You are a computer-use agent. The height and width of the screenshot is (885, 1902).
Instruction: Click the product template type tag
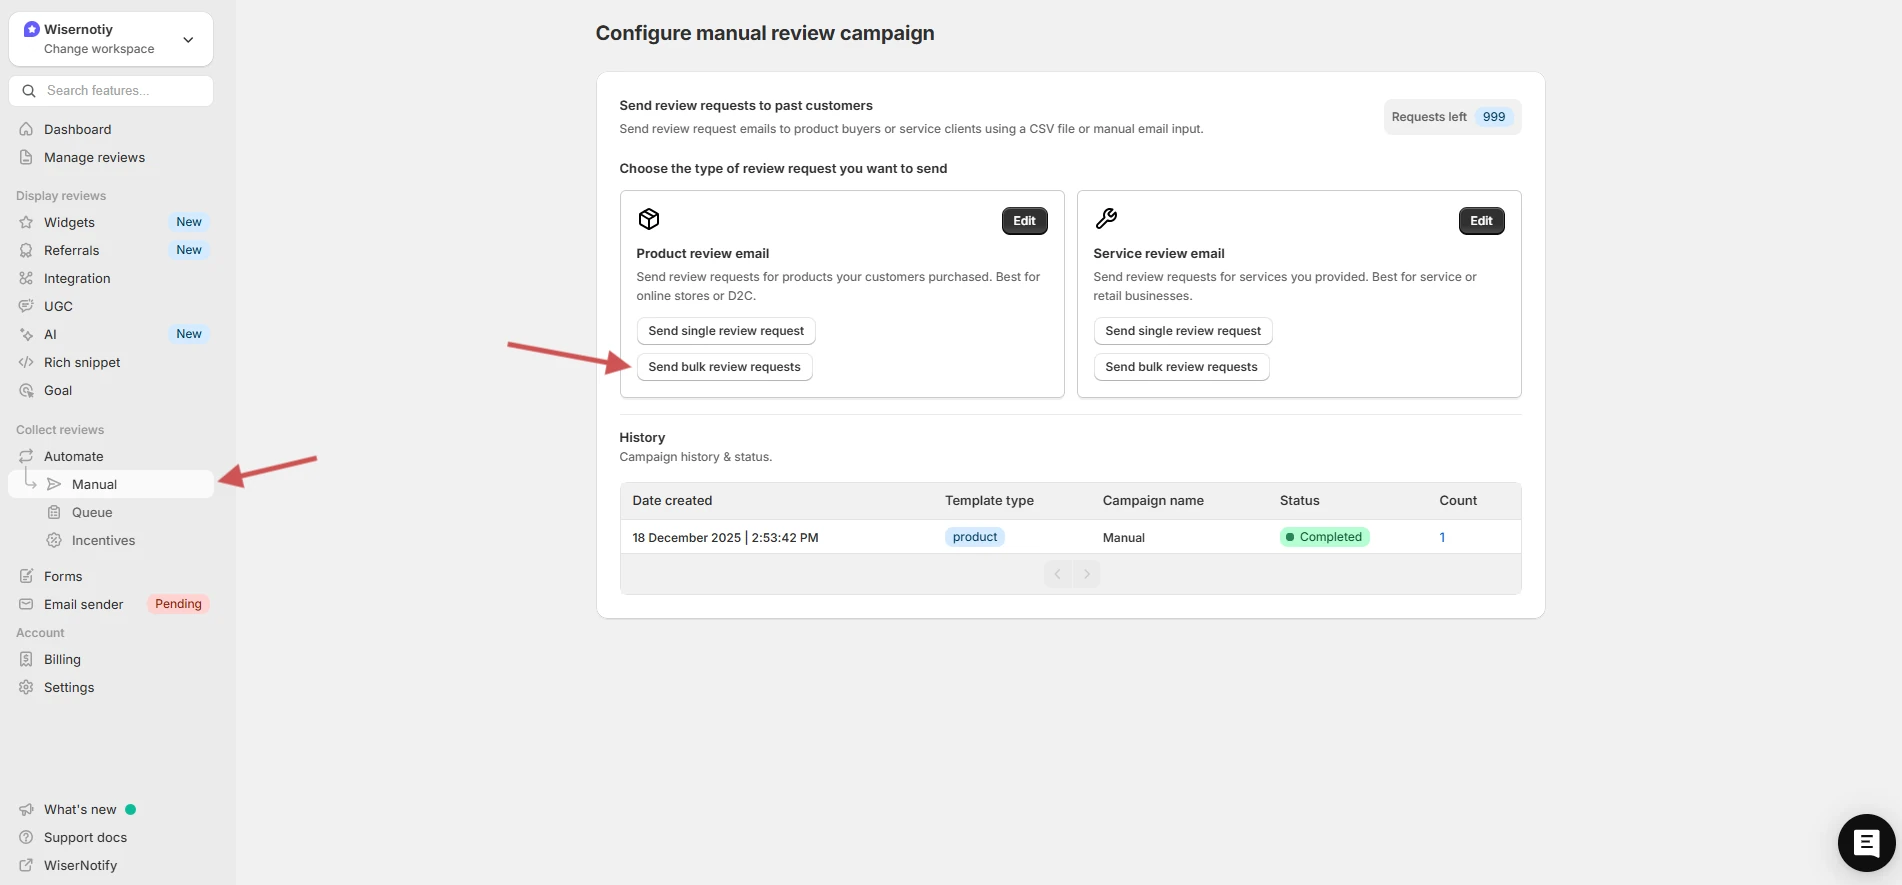tap(975, 537)
